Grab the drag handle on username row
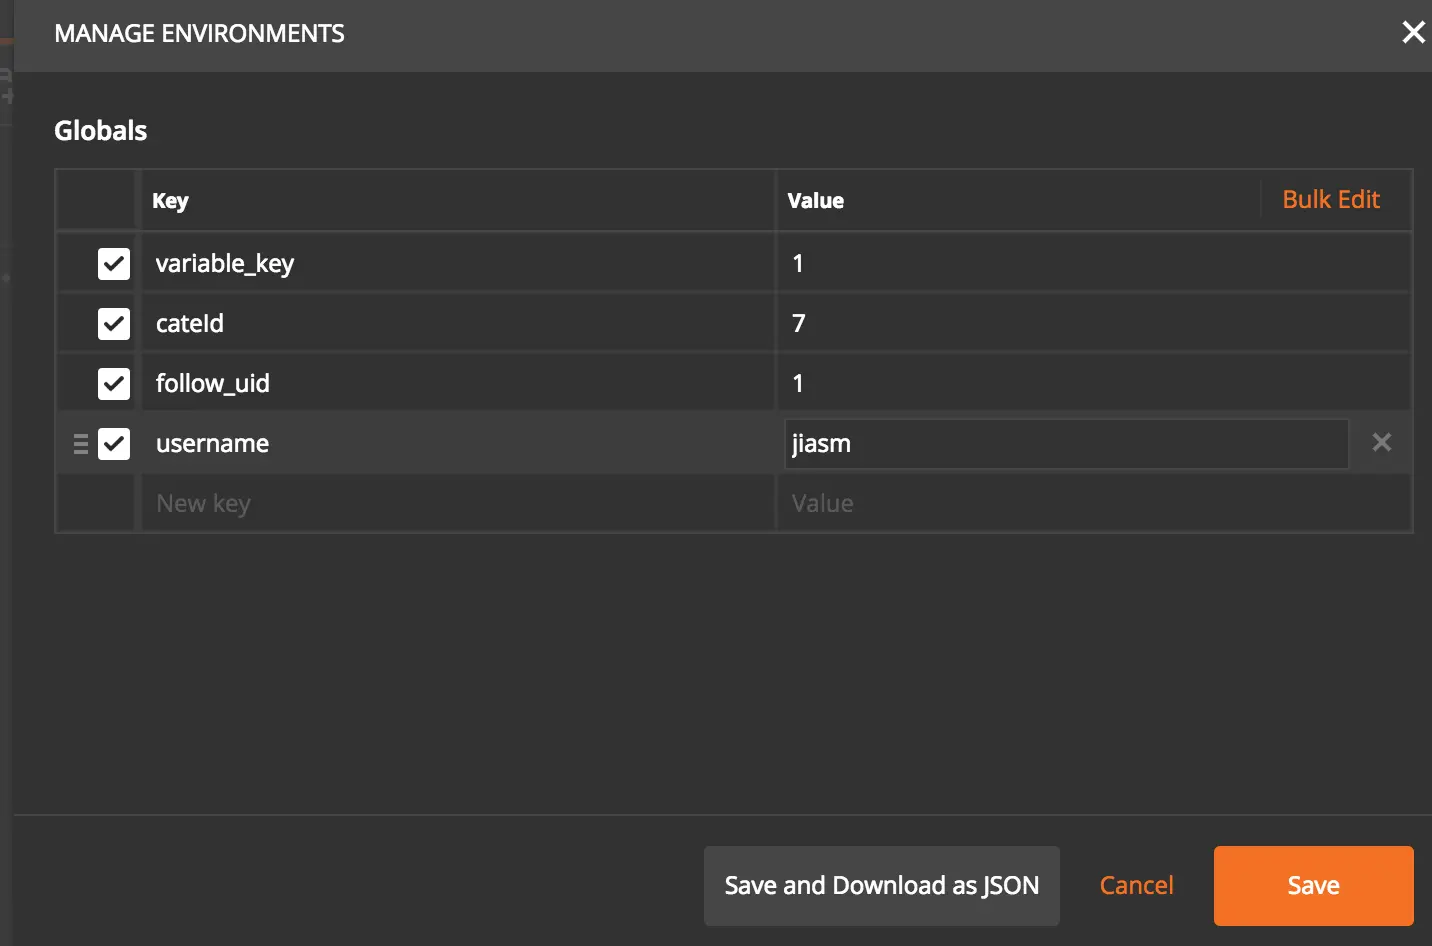The height and width of the screenshot is (946, 1432). (x=81, y=444)
